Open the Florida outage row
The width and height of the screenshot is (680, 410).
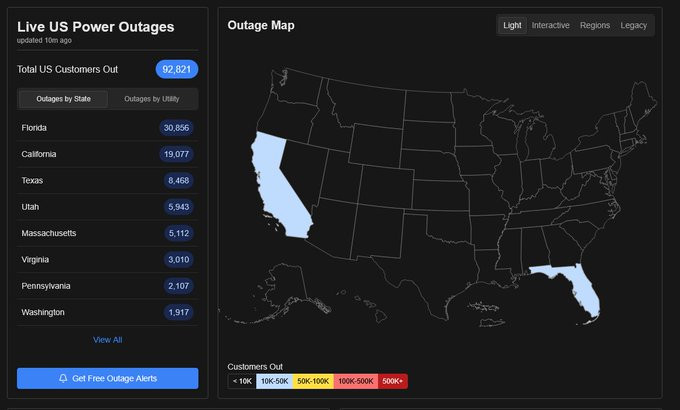click(108, 128)
